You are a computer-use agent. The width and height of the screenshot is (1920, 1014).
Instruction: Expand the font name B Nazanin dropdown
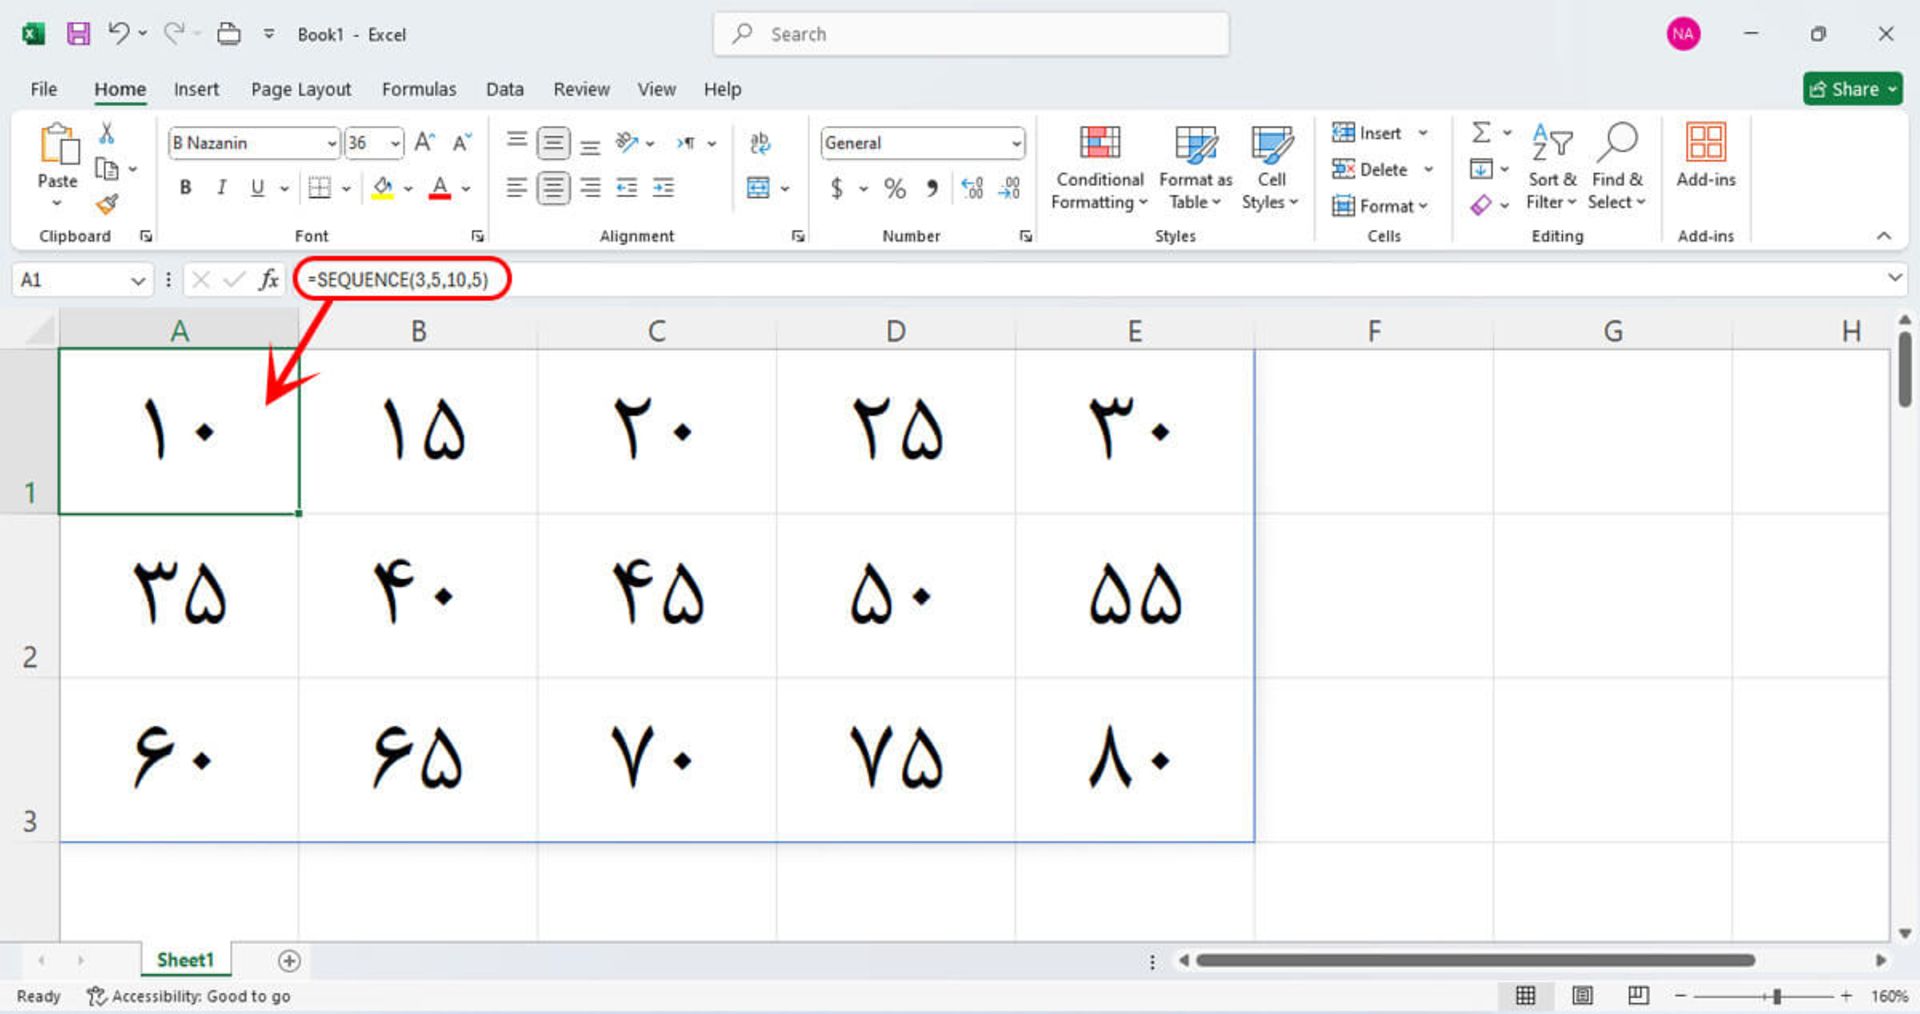pos(331,143)
